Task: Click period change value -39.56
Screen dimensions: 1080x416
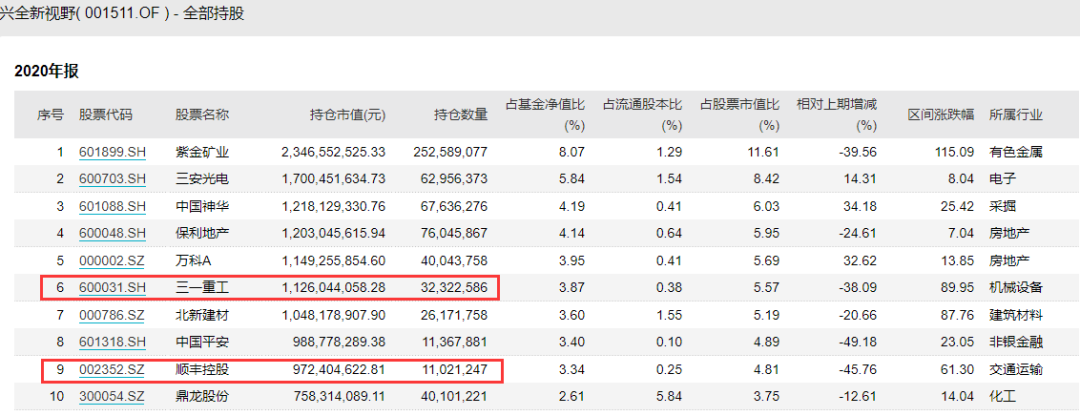Action: coord(856,152)
